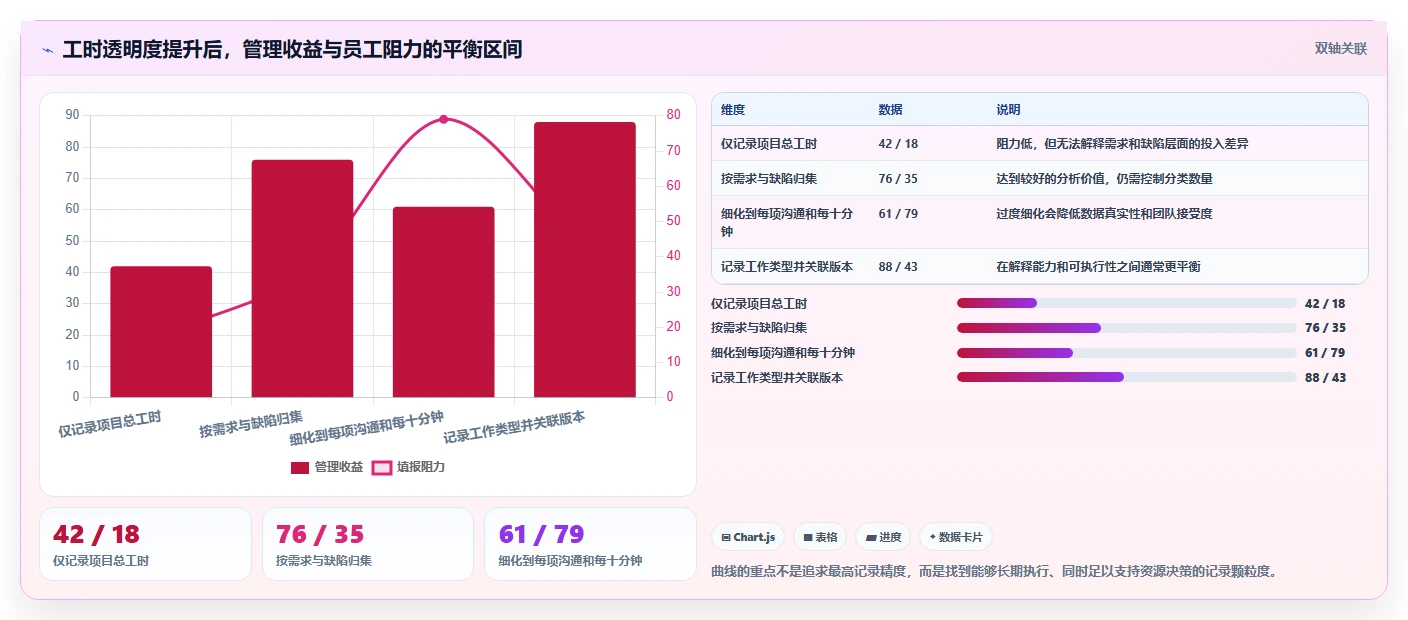1408x620 pixels.
Task: Click the lightning icon beside the title
Action: (47, 50)
